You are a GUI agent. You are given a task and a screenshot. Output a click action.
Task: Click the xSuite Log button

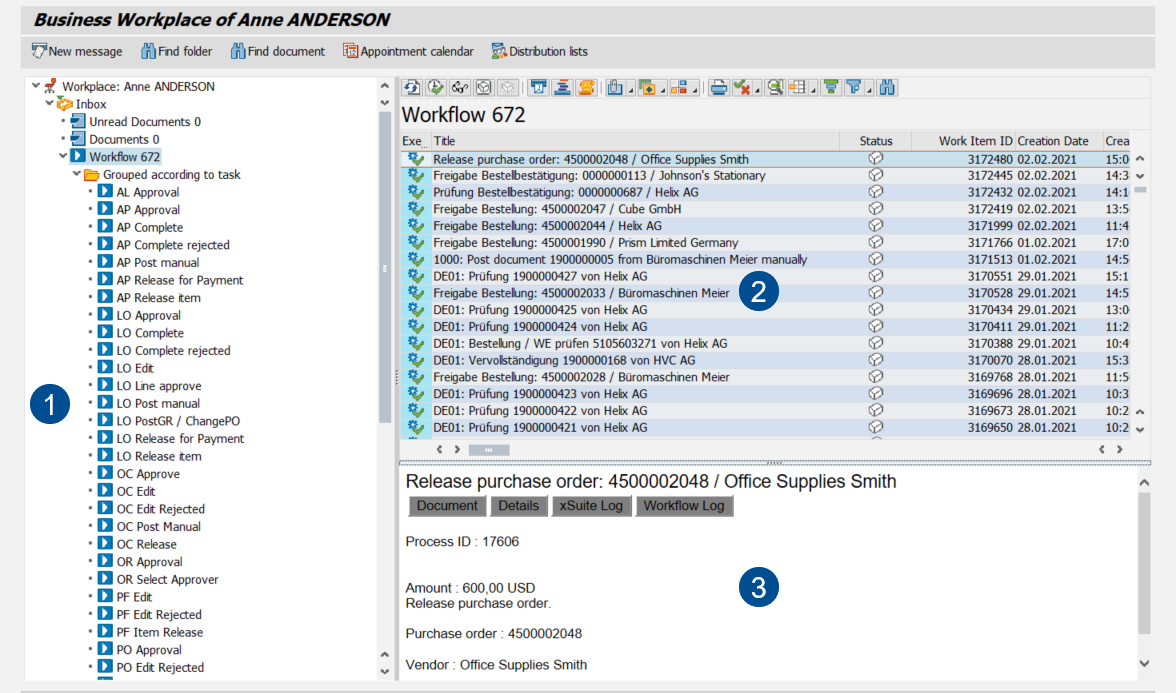tap(591, 506)
